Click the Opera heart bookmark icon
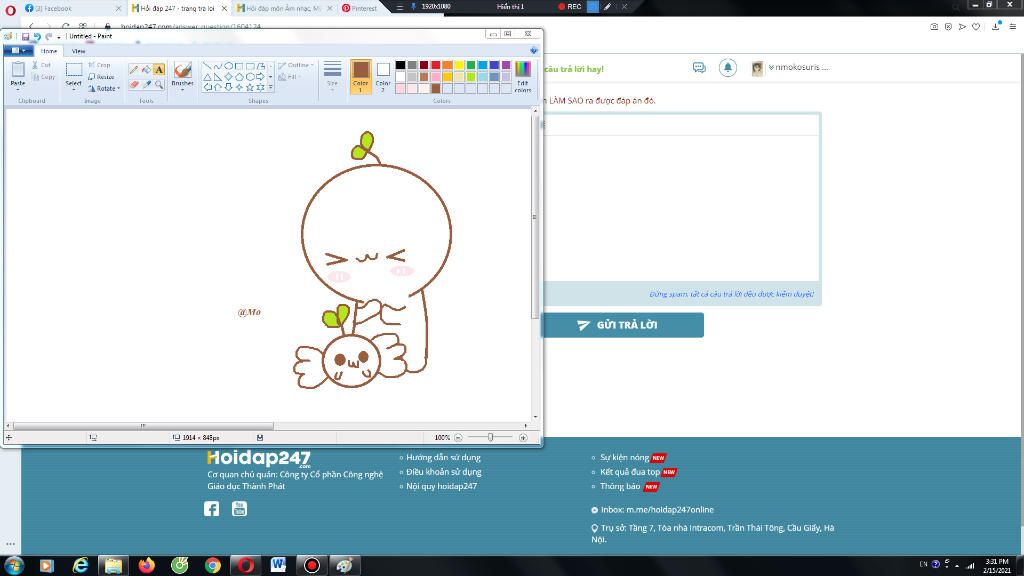This screenshot has width=1024, height=576. [976, 27]
